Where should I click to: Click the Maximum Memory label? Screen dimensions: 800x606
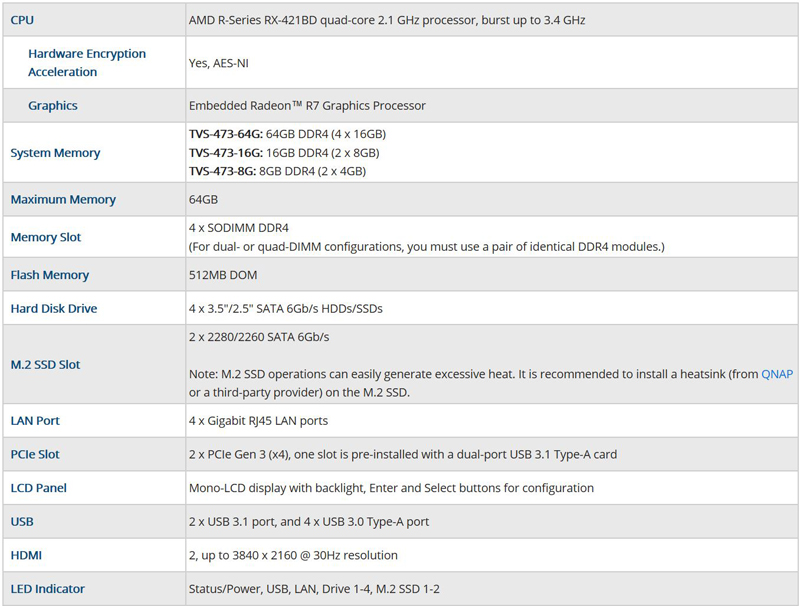(x=63, y=200)
